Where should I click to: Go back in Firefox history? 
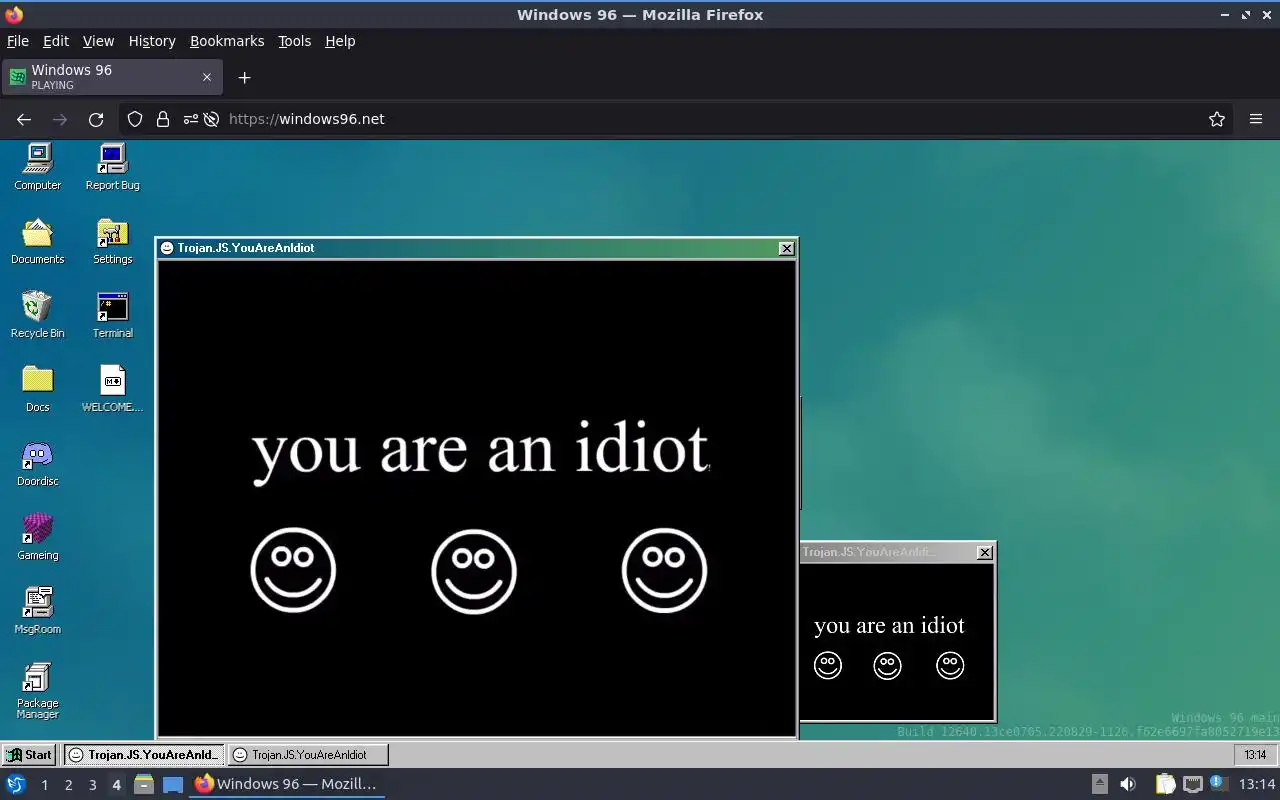click(24, 119)
